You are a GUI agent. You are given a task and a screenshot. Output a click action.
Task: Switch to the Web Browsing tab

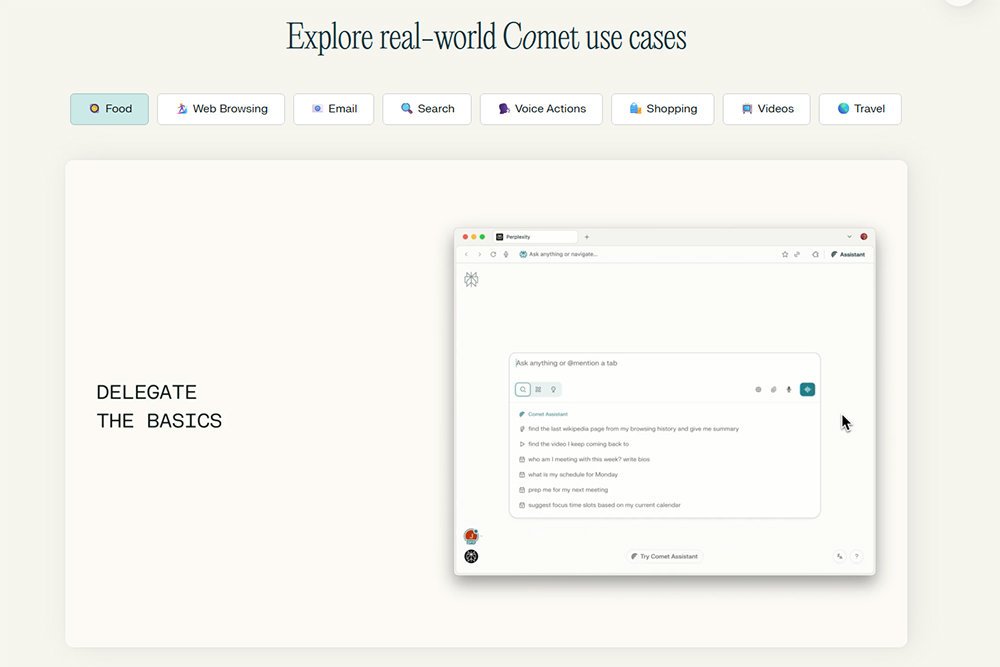click(x=220, y=109)
